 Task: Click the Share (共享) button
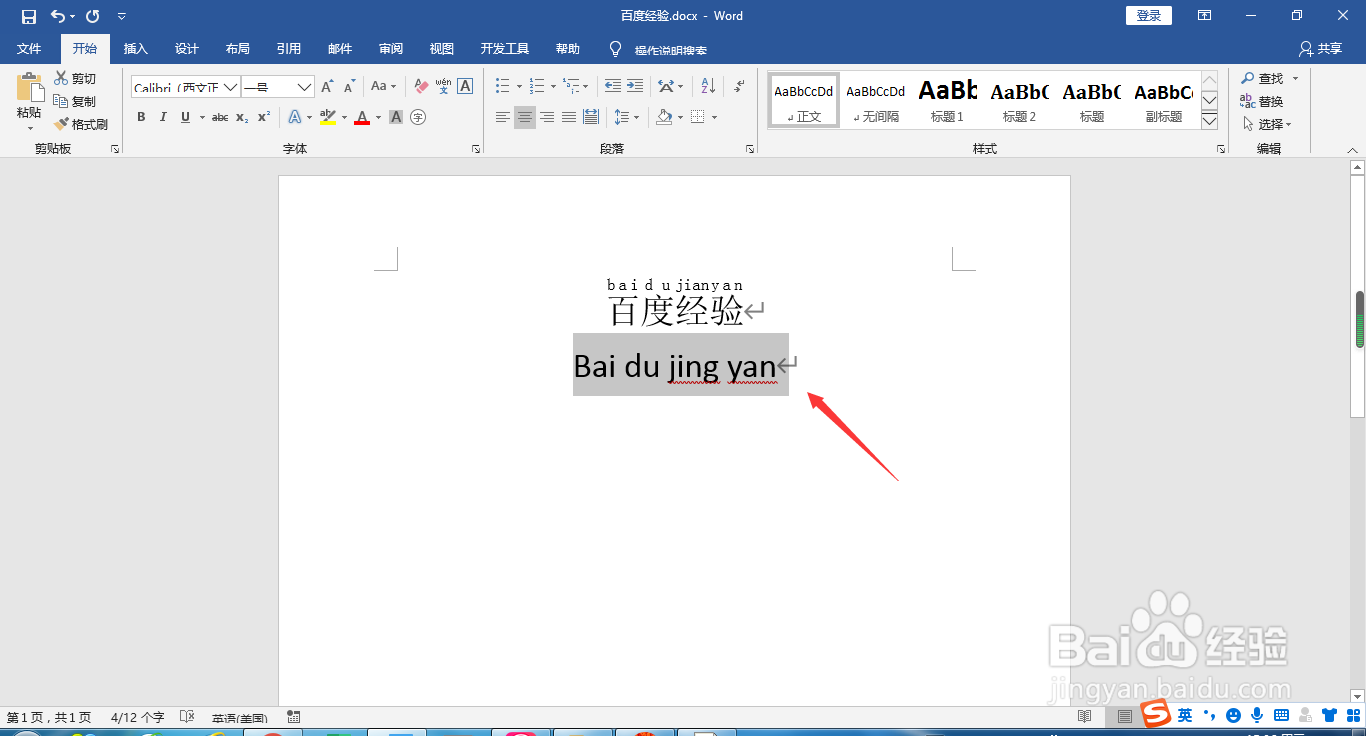pyautogui.click(x=1321, y=48)
